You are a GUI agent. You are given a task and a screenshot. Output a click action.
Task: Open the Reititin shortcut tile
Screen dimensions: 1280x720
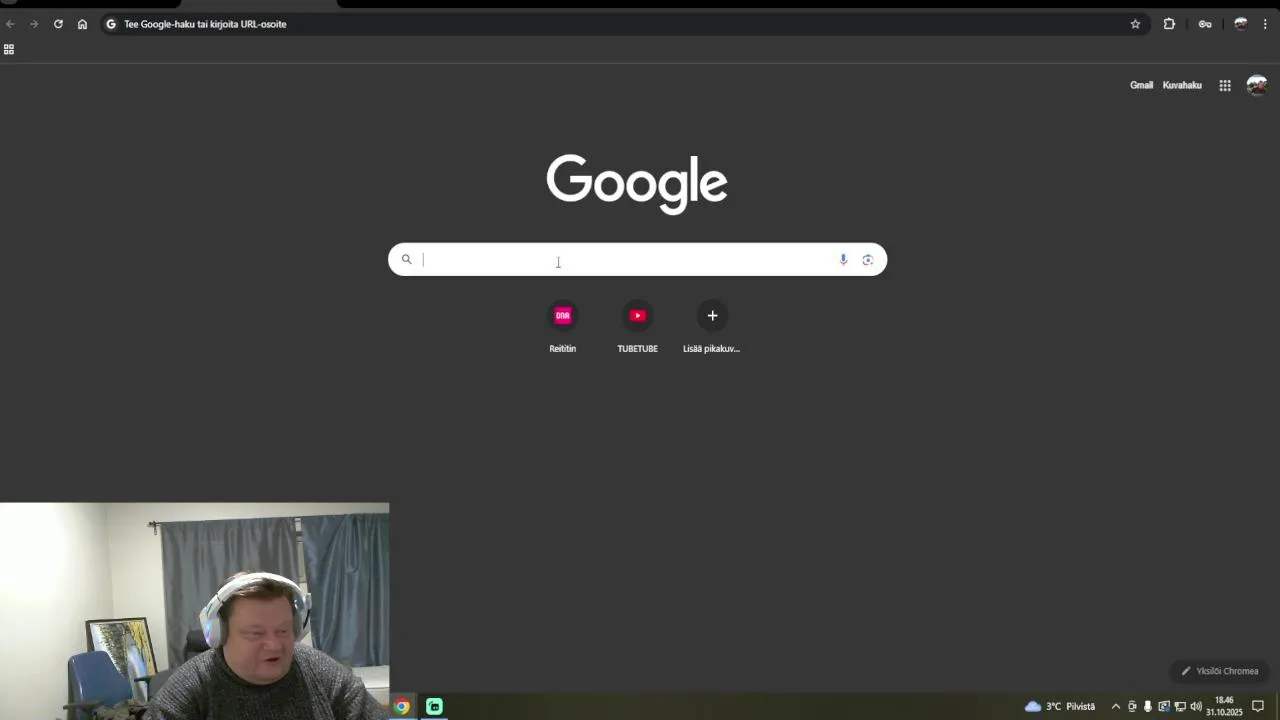562,328
